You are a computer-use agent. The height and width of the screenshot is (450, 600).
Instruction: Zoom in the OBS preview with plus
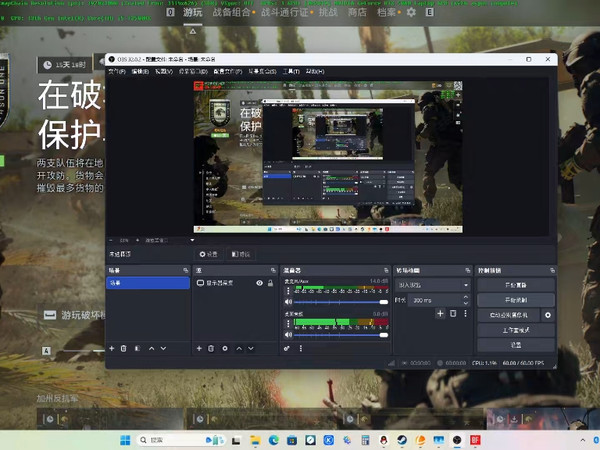(x=137, y=241)
